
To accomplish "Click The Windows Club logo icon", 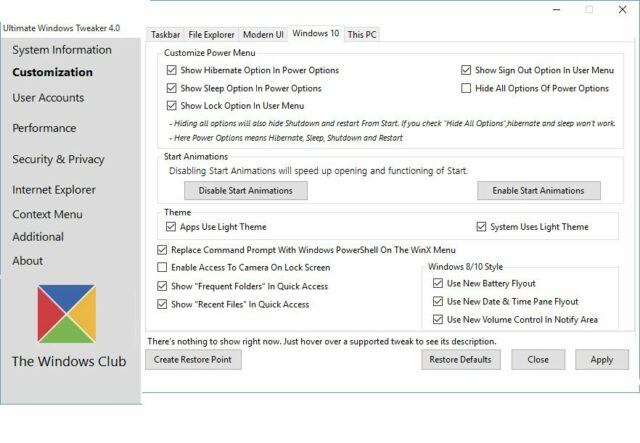I will coord(67,314).
